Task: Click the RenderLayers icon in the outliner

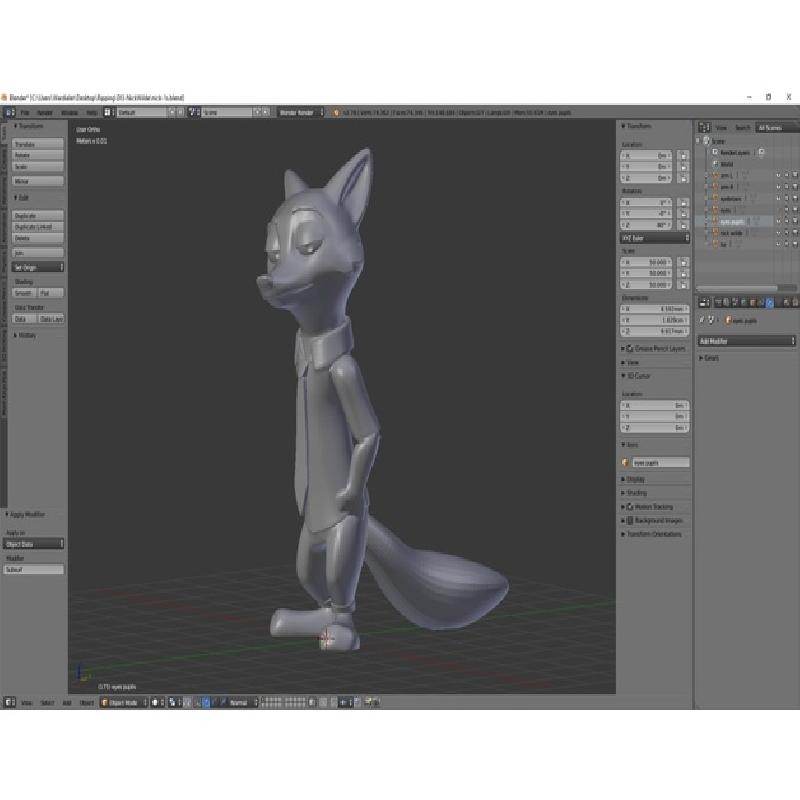Action: click(715, 152)
